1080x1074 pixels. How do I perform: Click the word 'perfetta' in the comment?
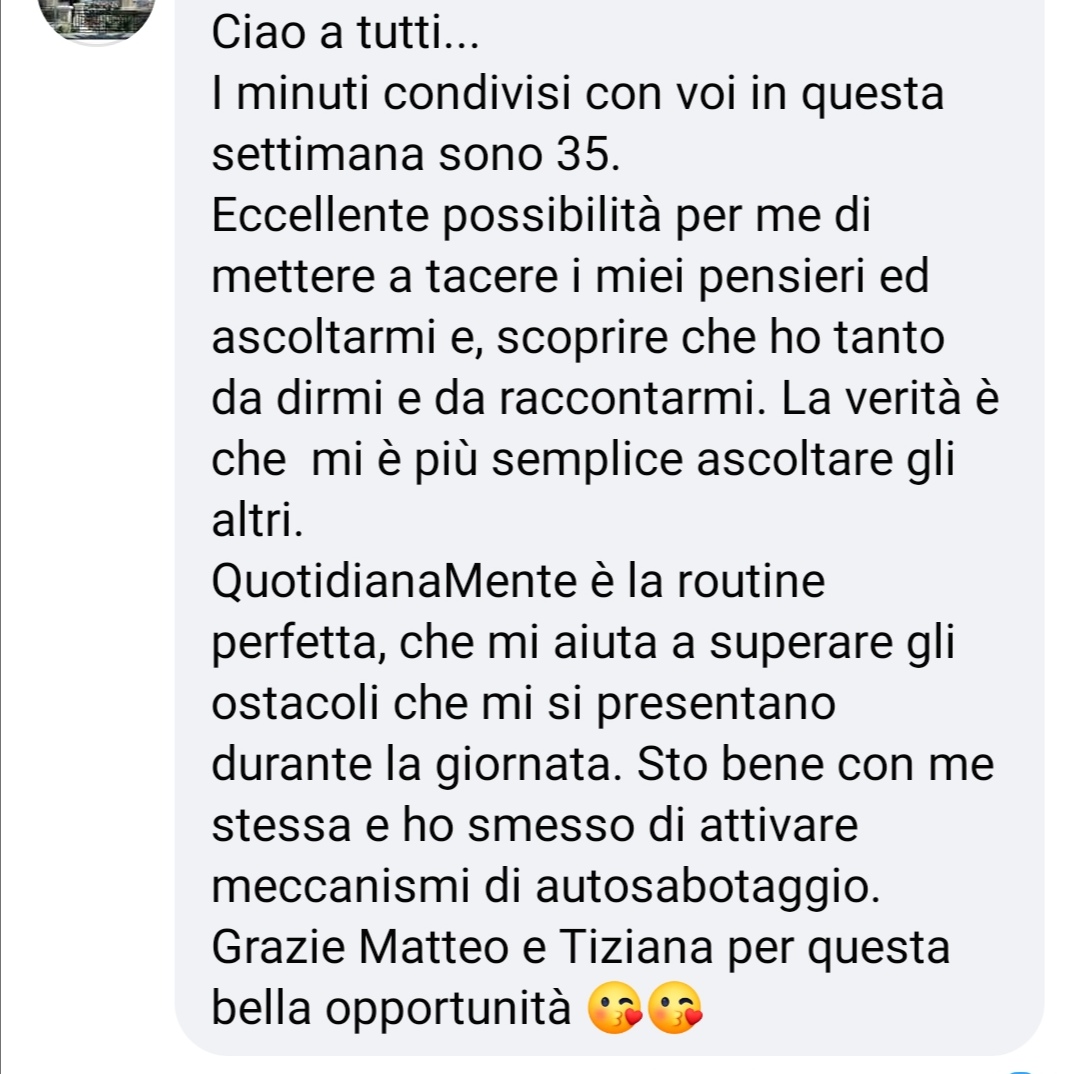point(294,643)
